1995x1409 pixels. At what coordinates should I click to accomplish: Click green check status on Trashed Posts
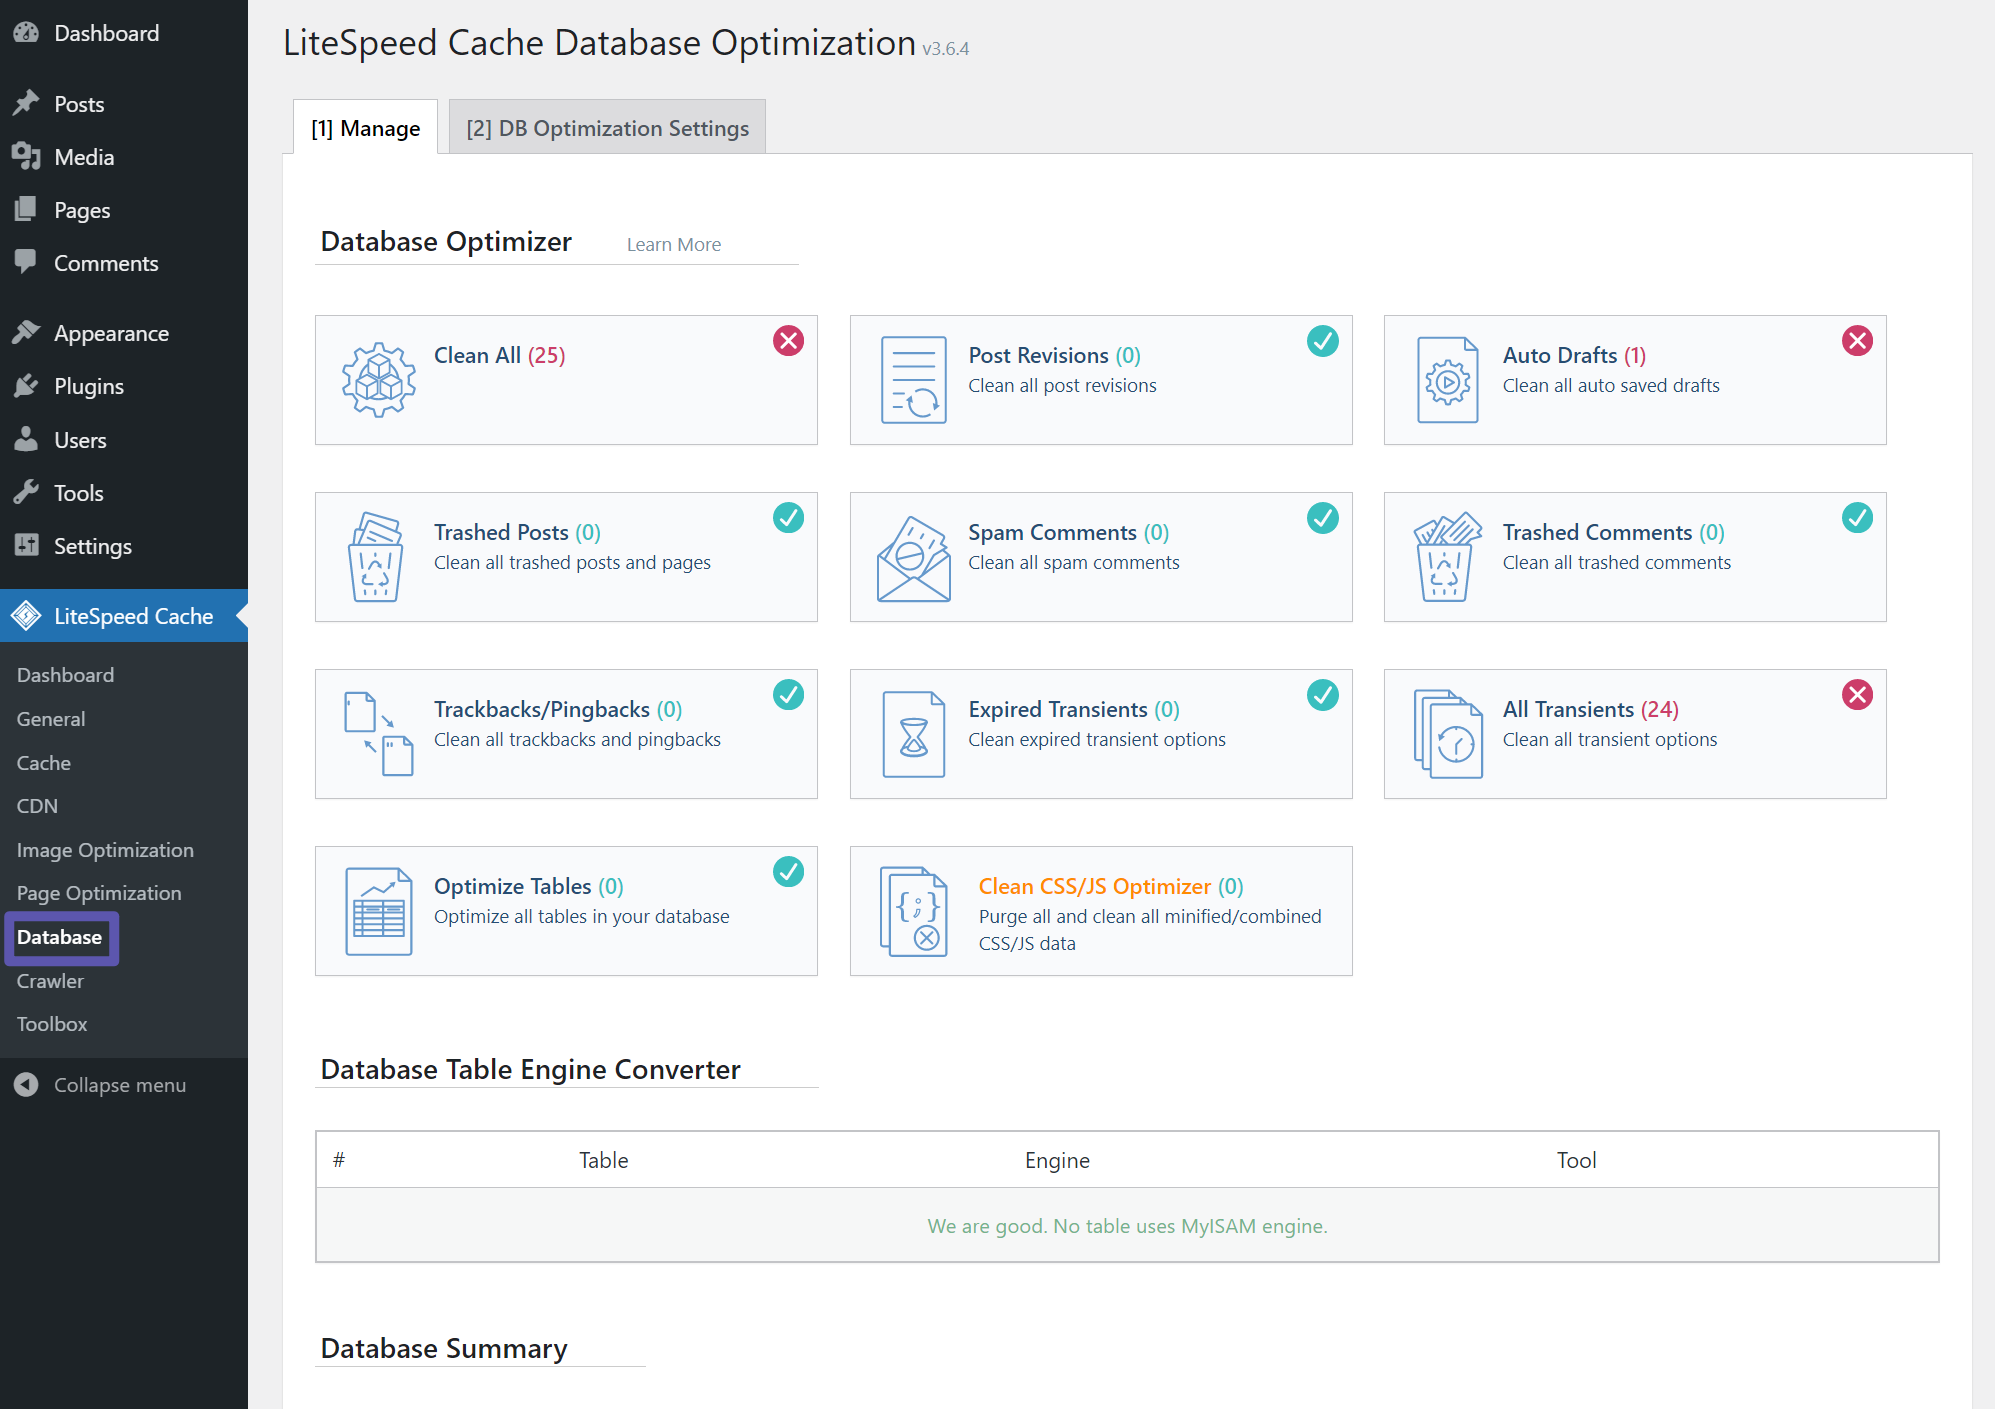coord(788,518)
